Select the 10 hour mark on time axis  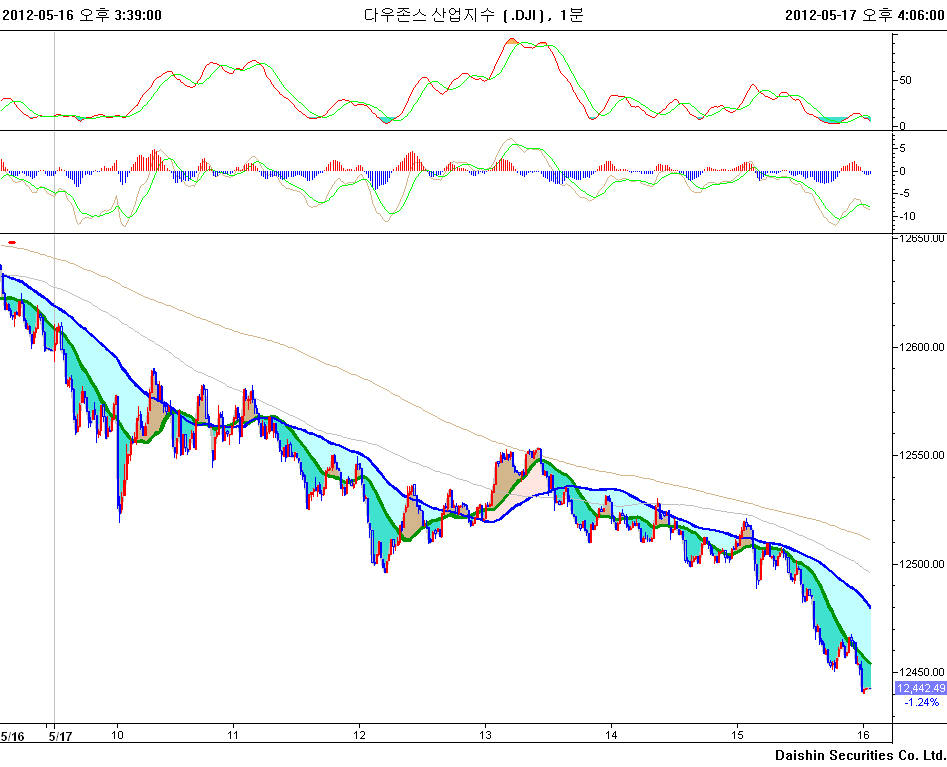118,736
